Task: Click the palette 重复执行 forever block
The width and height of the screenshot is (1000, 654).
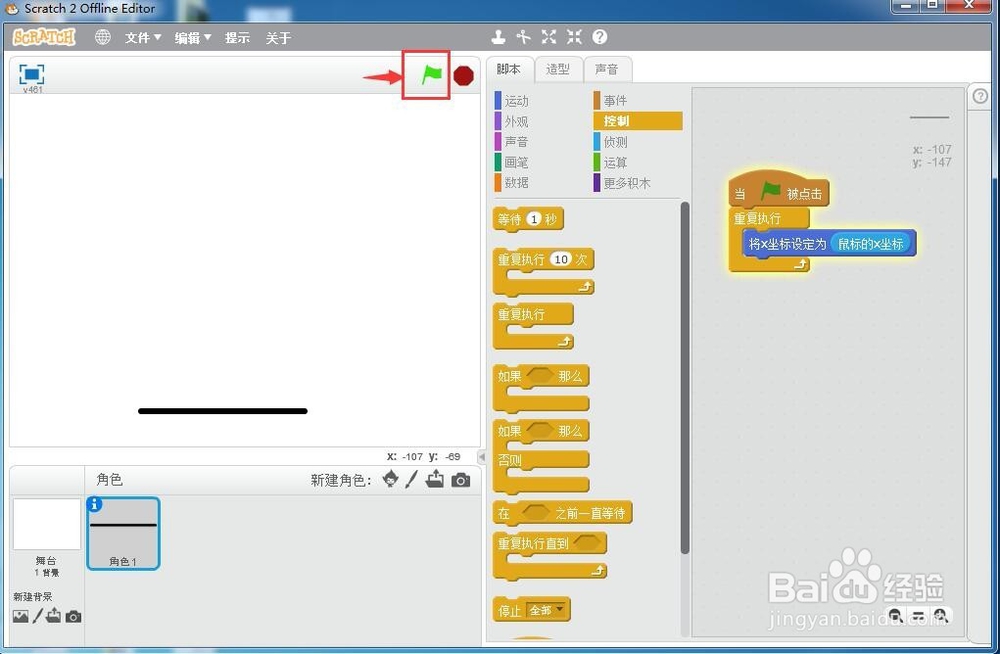Action: click(521, 315)
